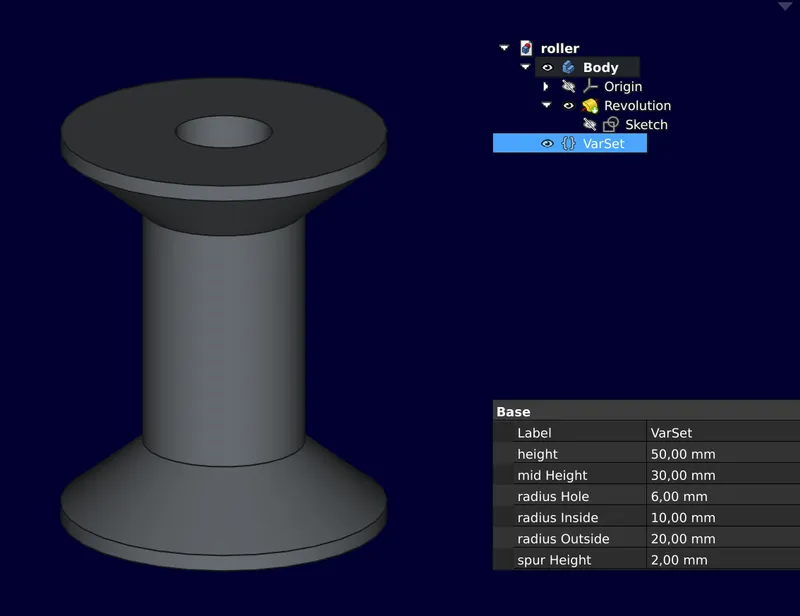This screenshot has height=616, width=800.
Task: Edit the radius Outside value 20,00 mm
Action: [x=722, y=538]
